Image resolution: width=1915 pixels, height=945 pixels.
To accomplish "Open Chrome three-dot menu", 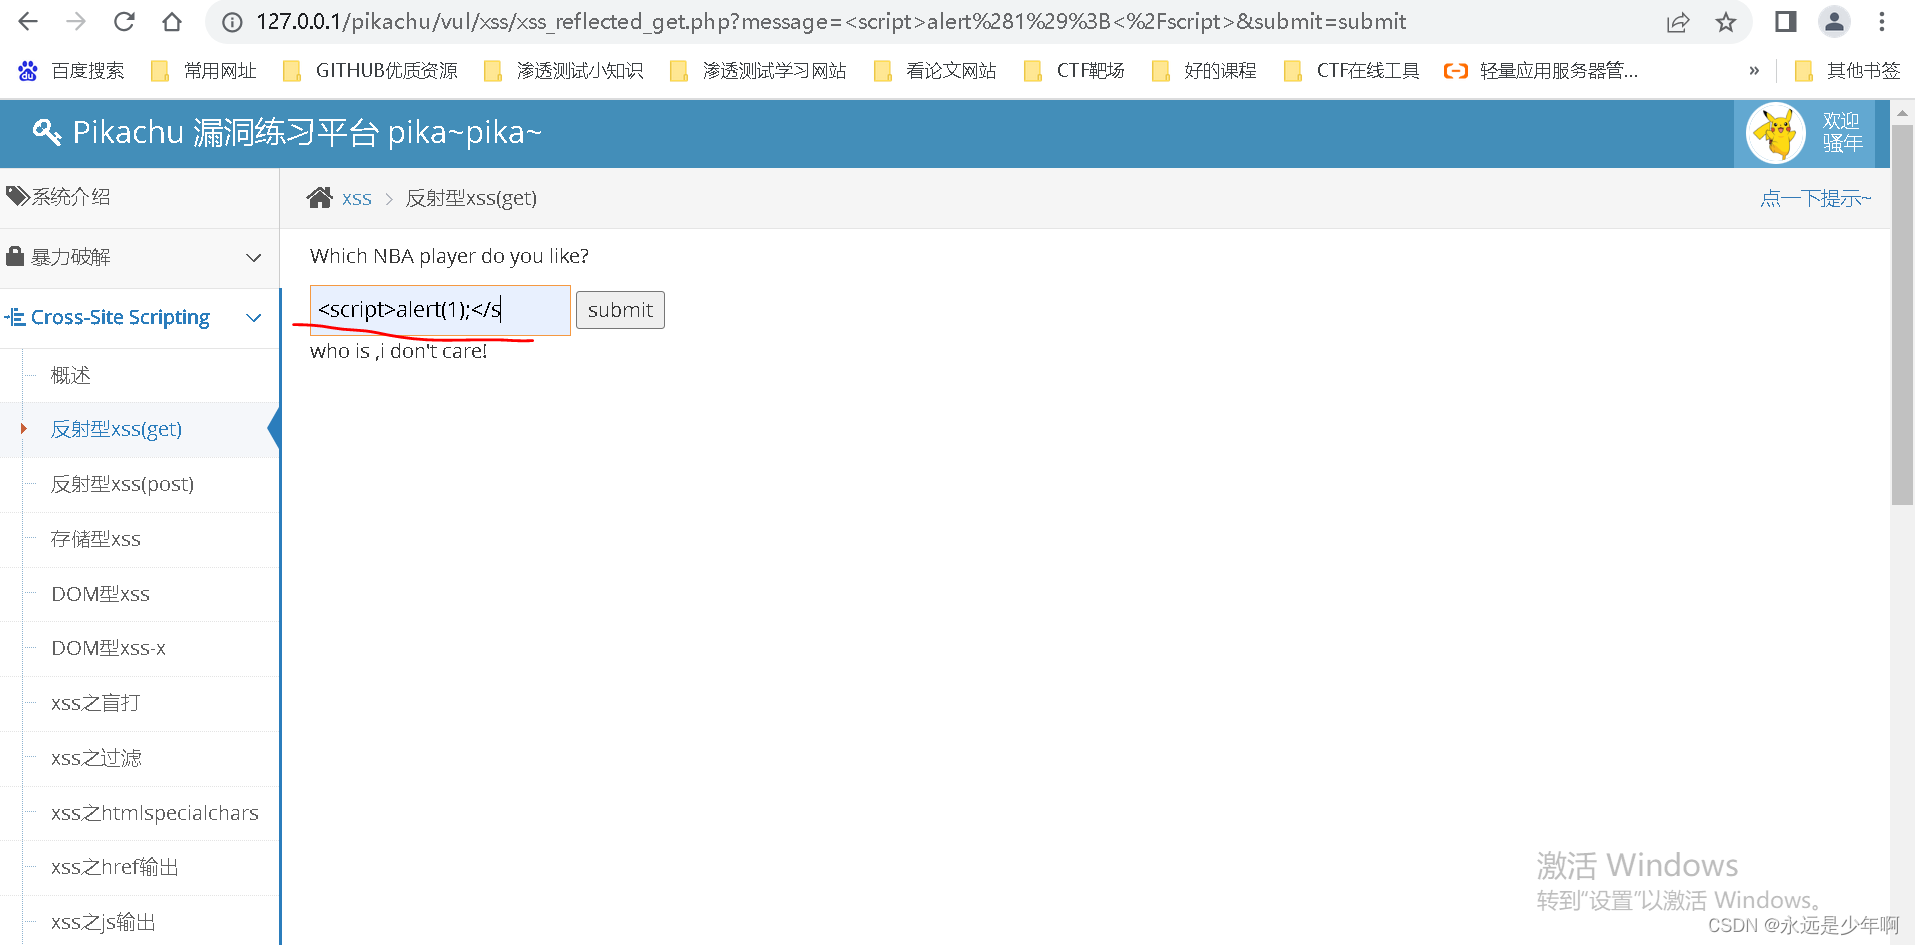I will tap(1882, 21).
